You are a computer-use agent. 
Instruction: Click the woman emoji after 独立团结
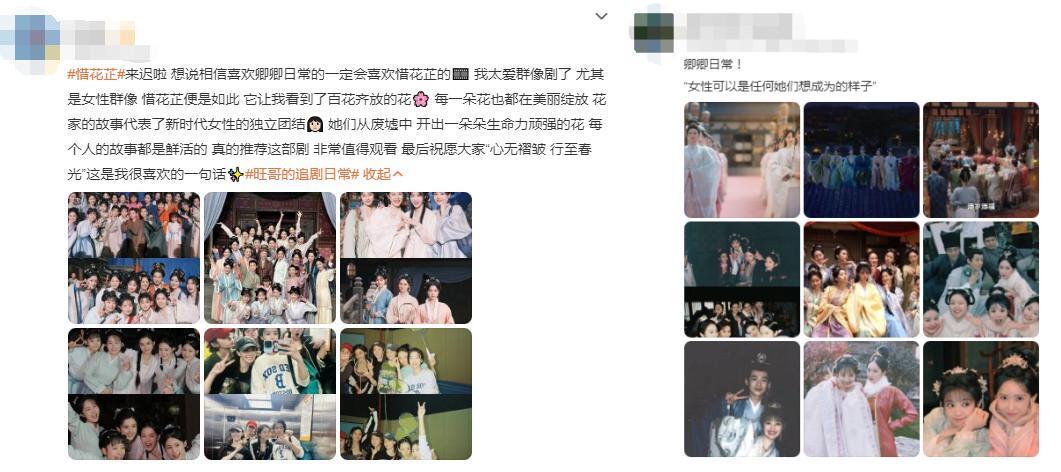(x=315, y=124)
